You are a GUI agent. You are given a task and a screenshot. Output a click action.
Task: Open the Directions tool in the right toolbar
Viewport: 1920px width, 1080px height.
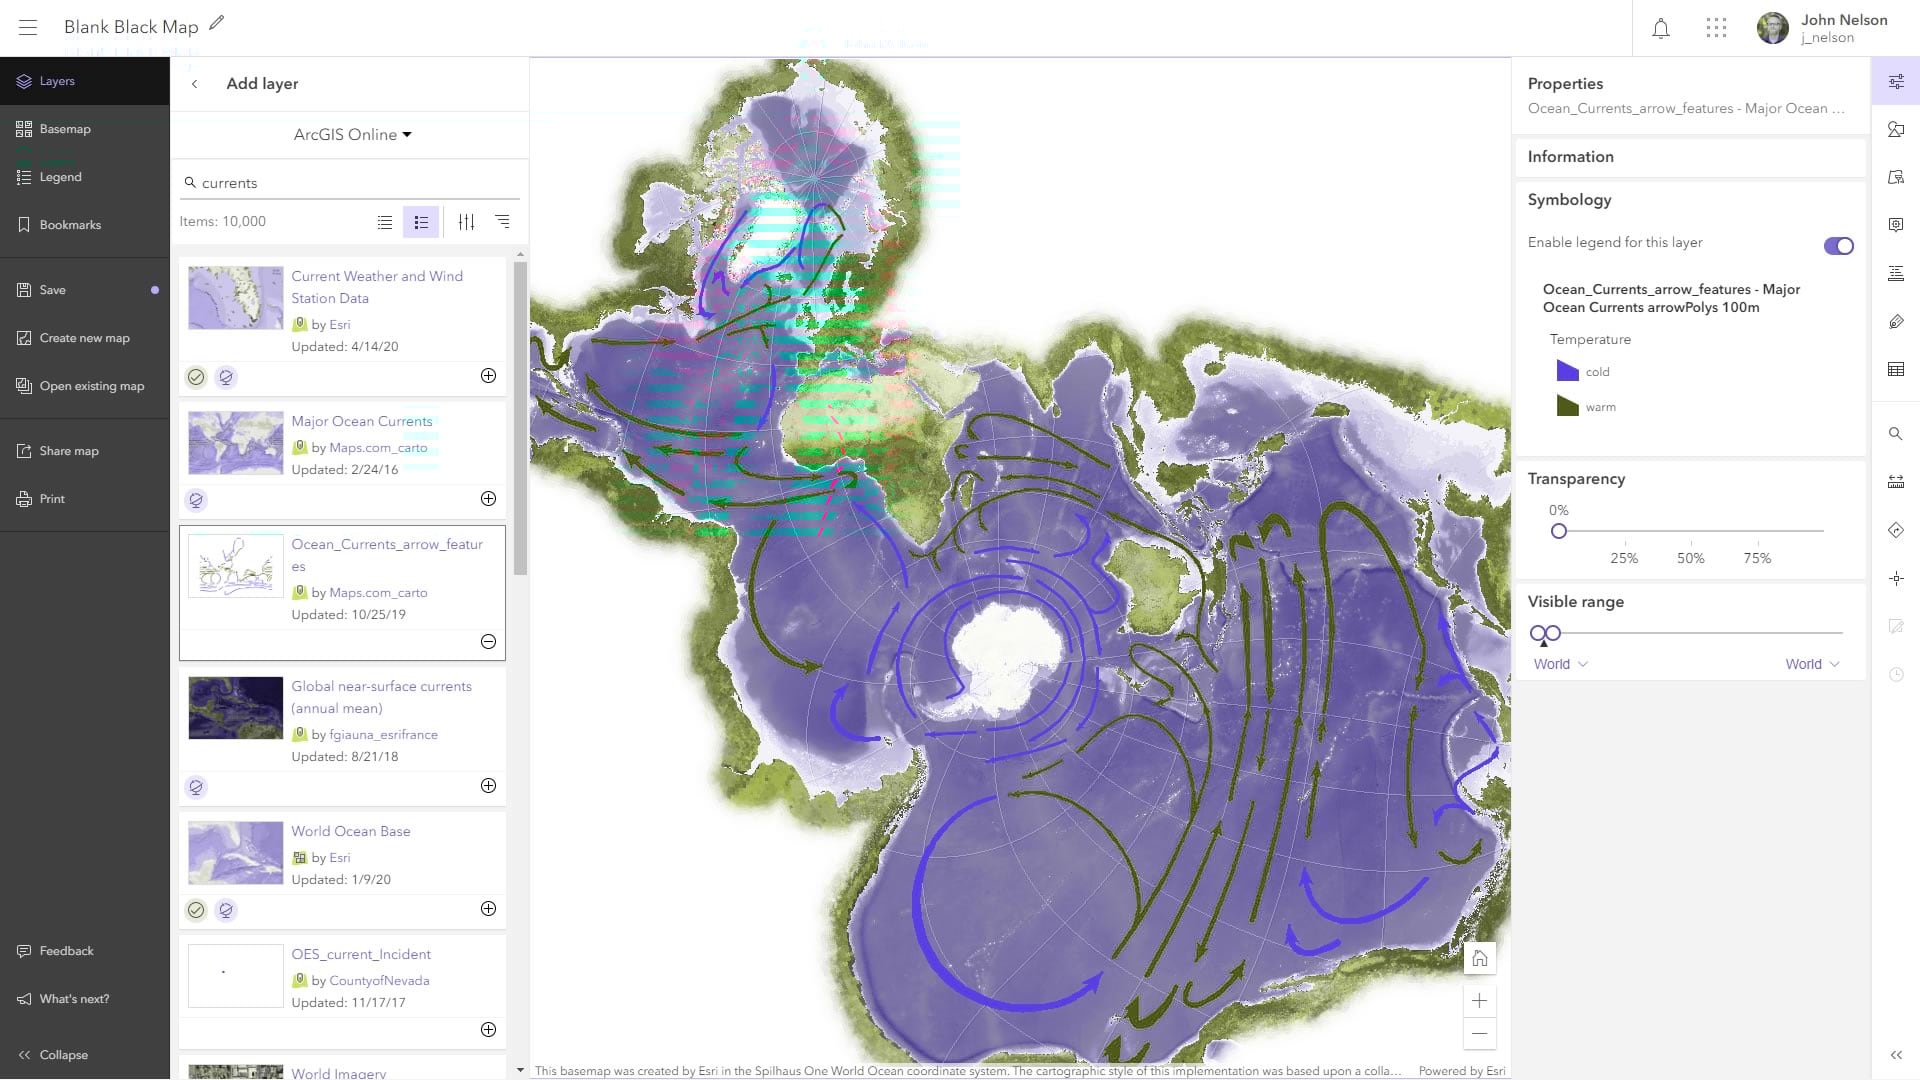pos(1896,530)
